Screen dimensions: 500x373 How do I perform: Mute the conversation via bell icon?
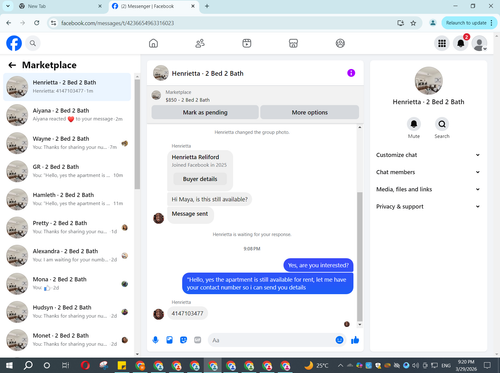point(414,124)
